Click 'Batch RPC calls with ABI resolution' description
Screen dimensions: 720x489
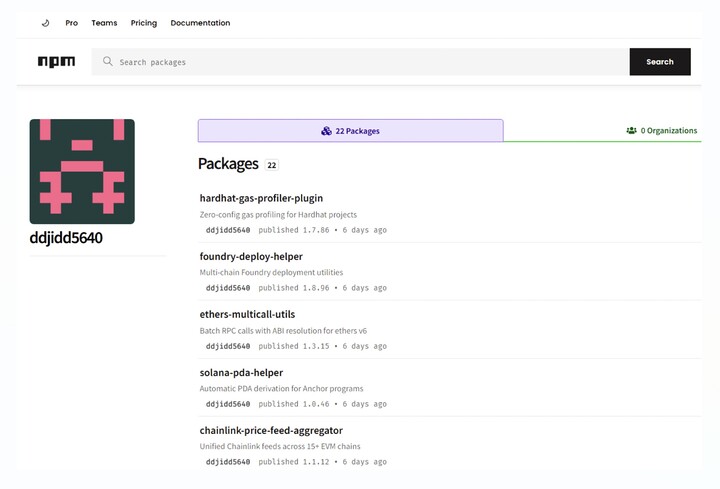283,331
